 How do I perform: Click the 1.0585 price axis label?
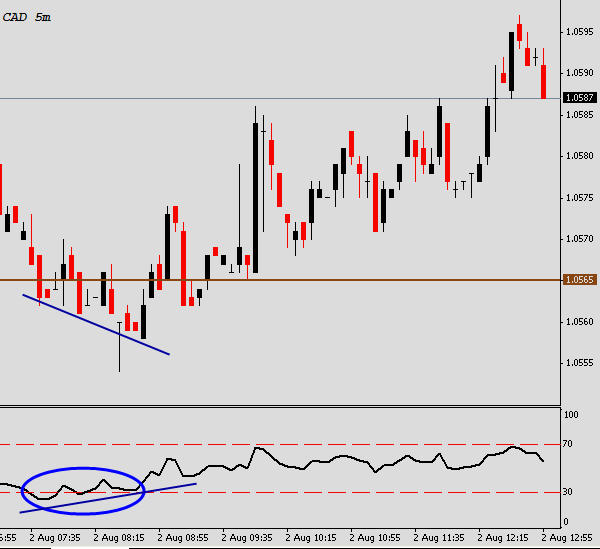(579, 114)
